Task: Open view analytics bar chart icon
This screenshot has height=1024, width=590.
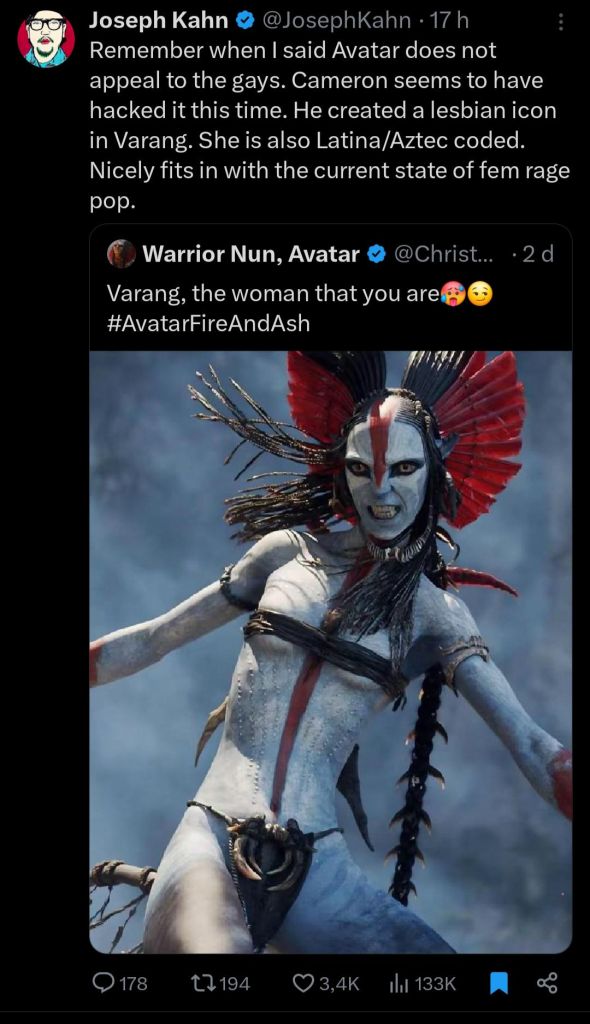Action: pos(399,983)
